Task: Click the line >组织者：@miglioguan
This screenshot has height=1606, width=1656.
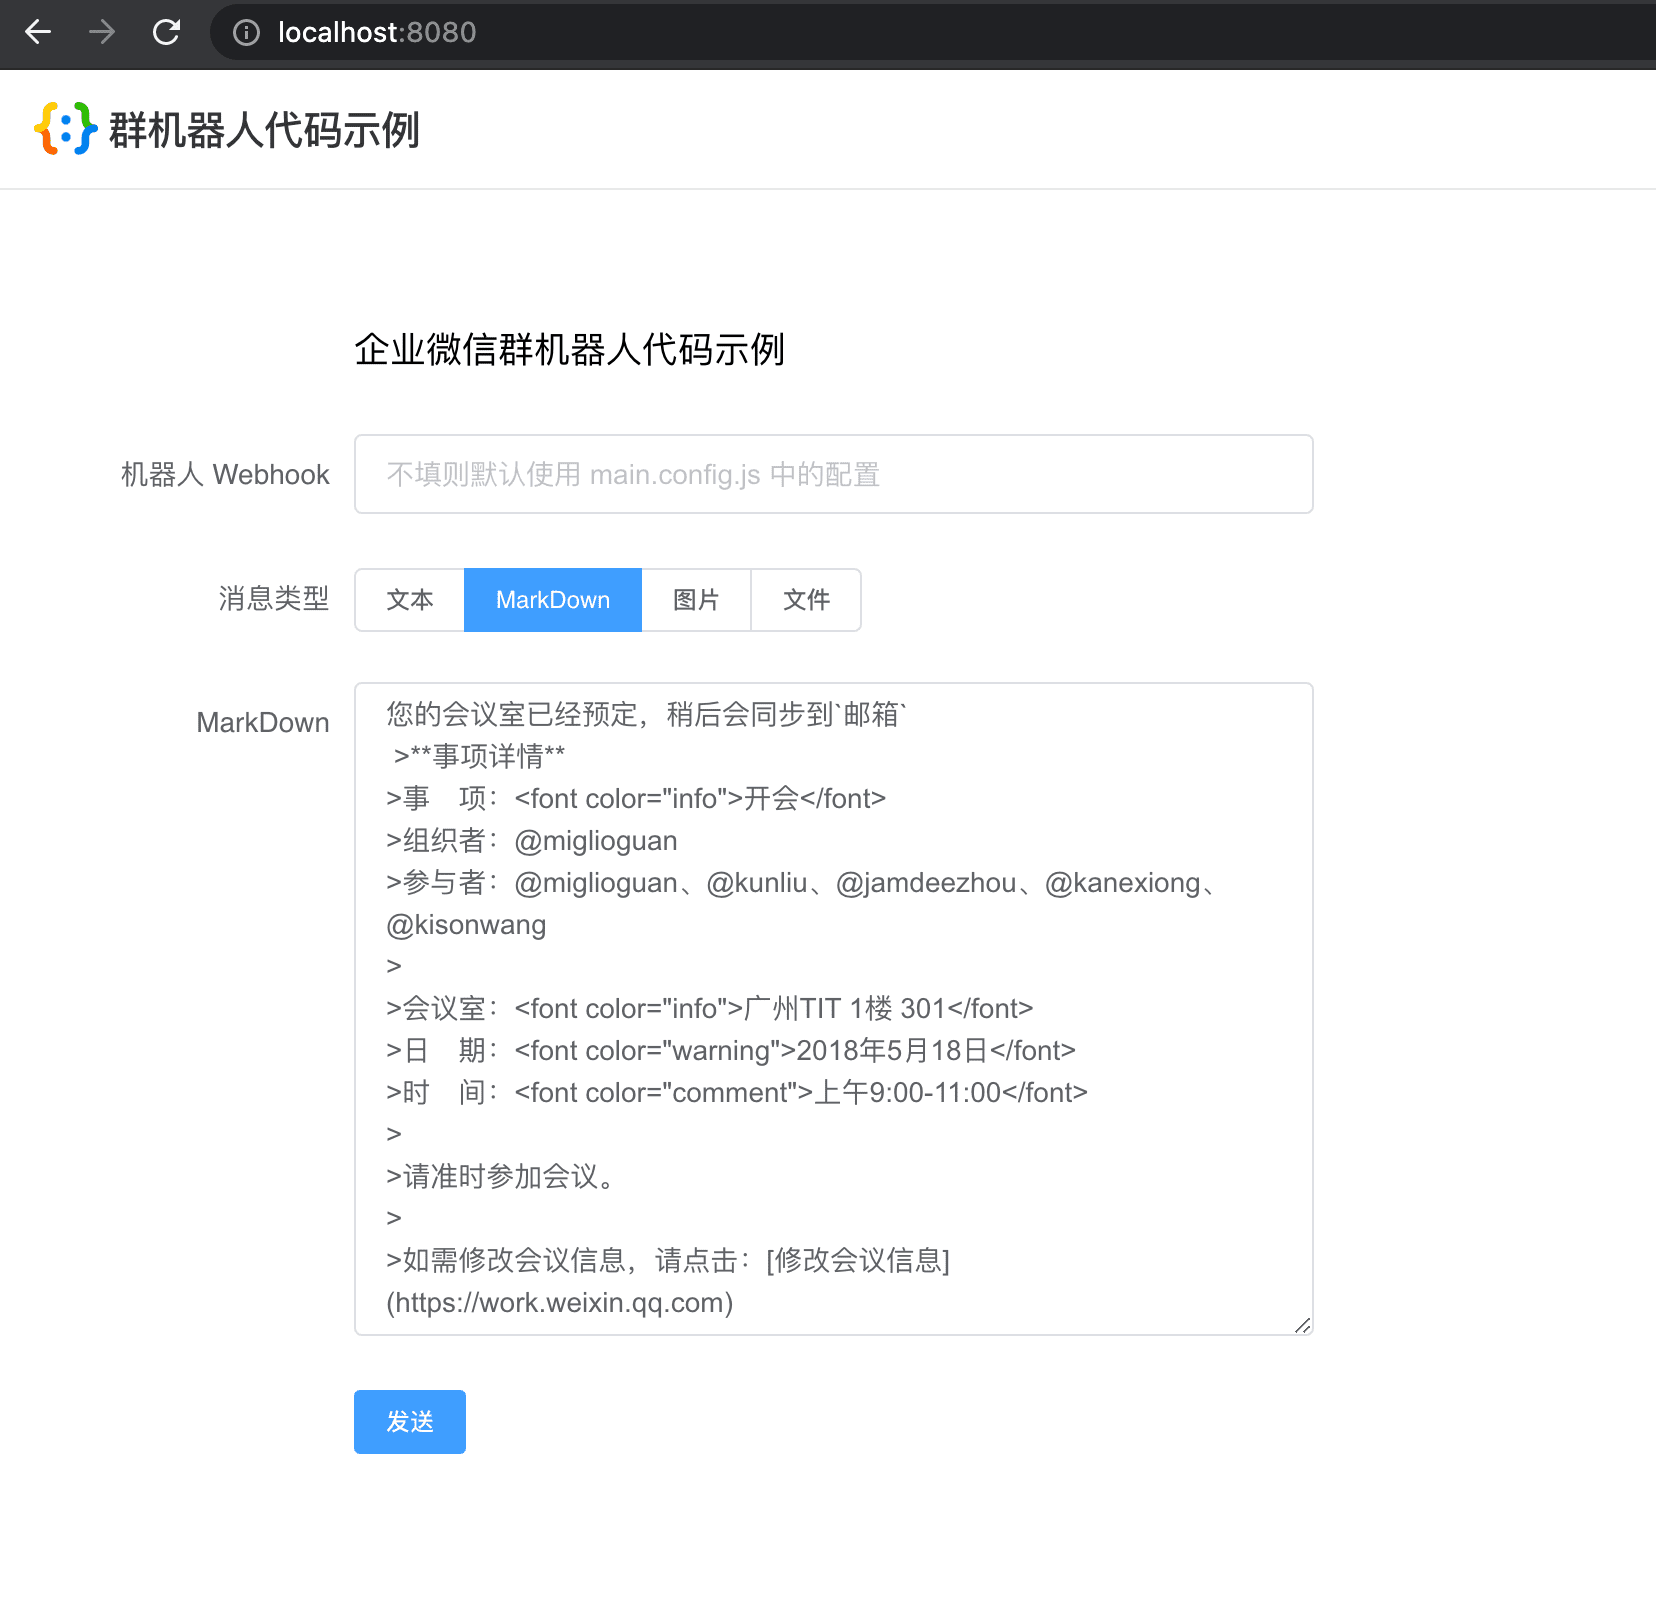Action: [x=532, y=841]
